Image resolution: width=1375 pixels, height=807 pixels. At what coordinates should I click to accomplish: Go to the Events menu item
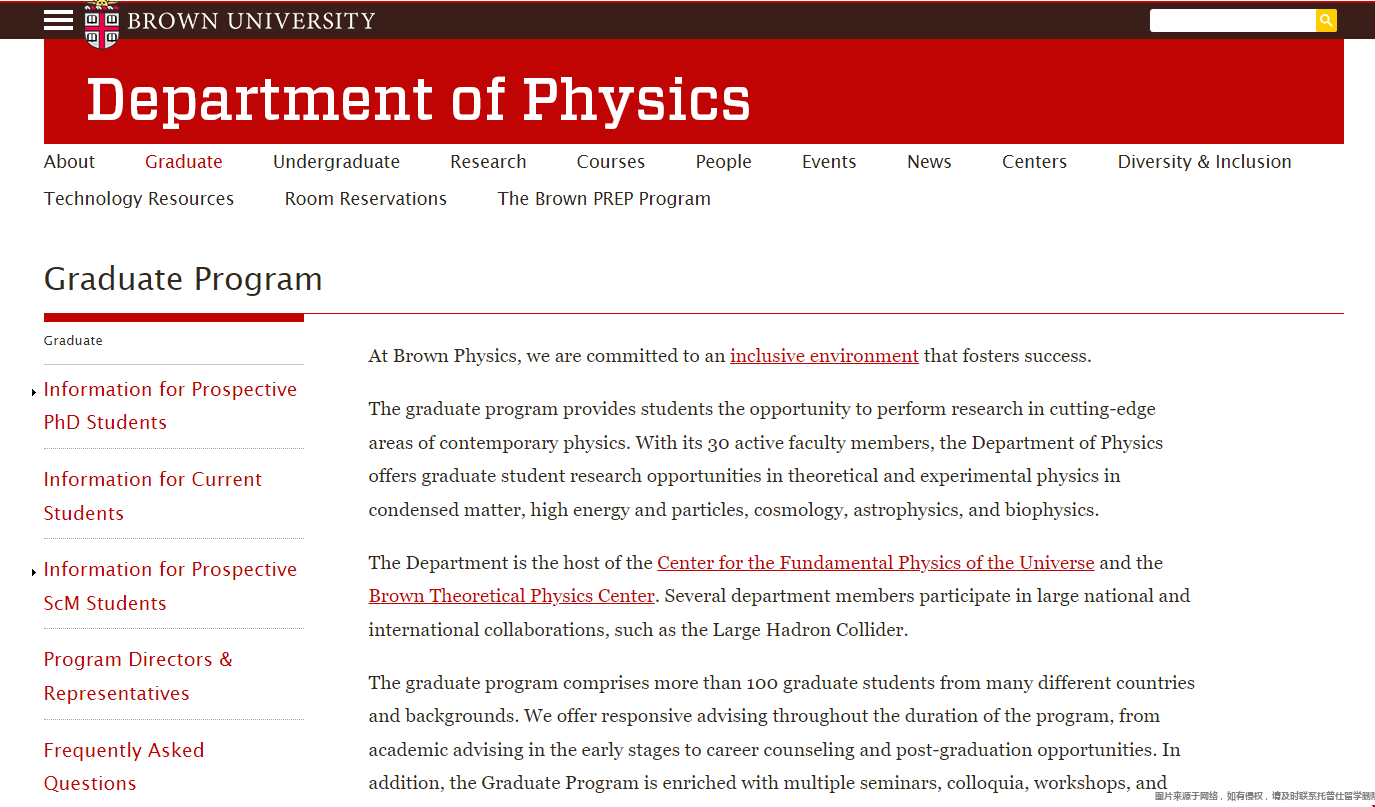click(829, 162)
